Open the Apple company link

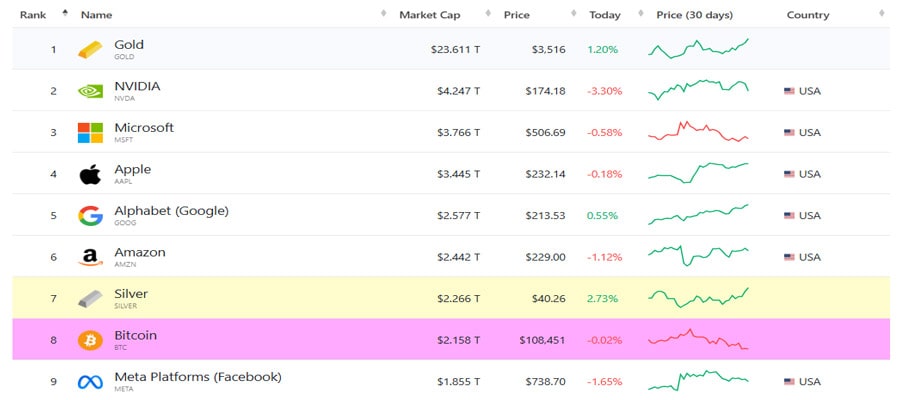pos(133,169)
